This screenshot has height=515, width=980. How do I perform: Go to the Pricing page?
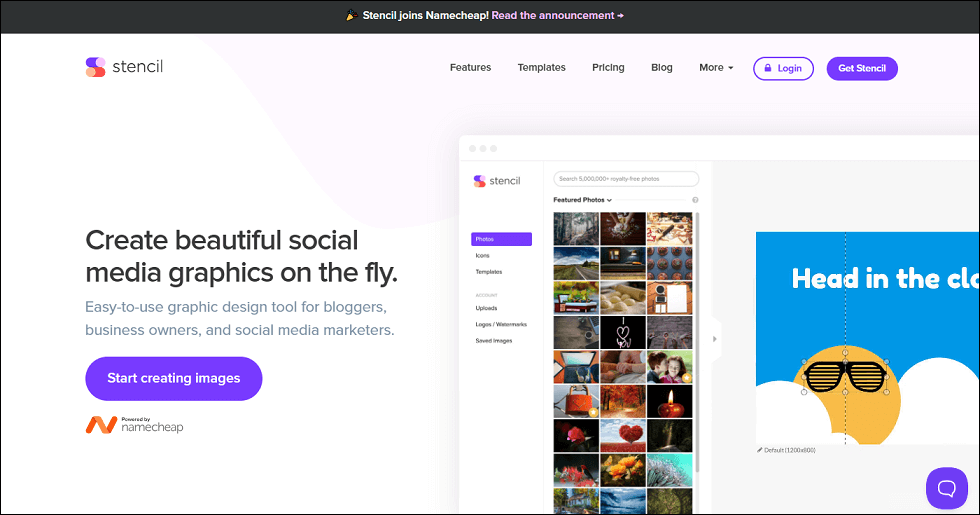tap(608, 68)
